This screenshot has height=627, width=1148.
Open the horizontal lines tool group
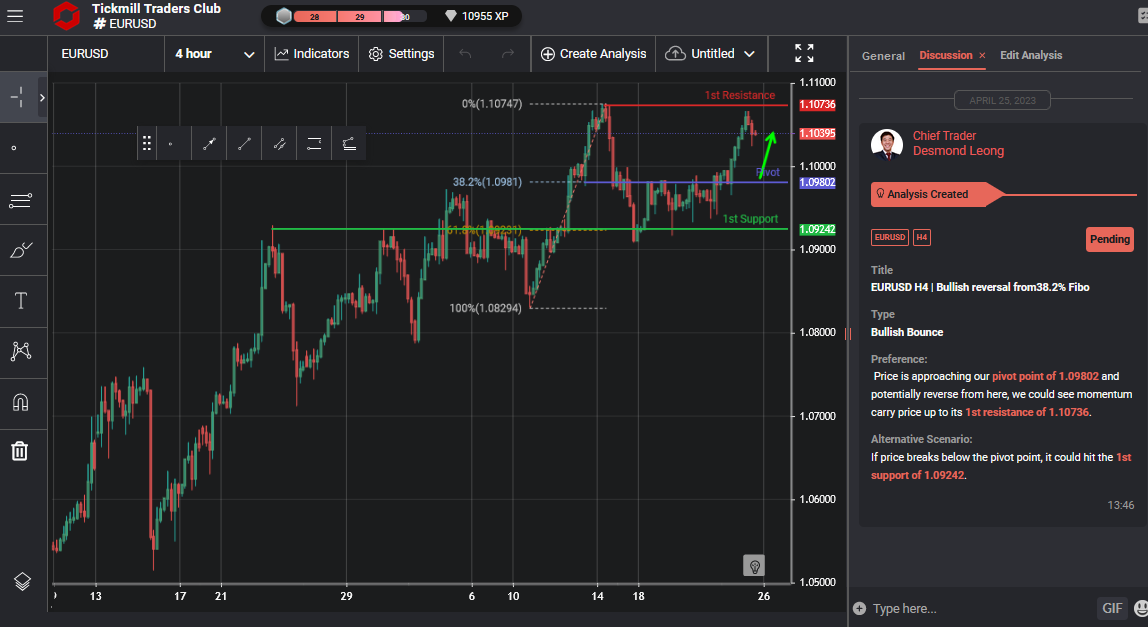tap(20, 199)
